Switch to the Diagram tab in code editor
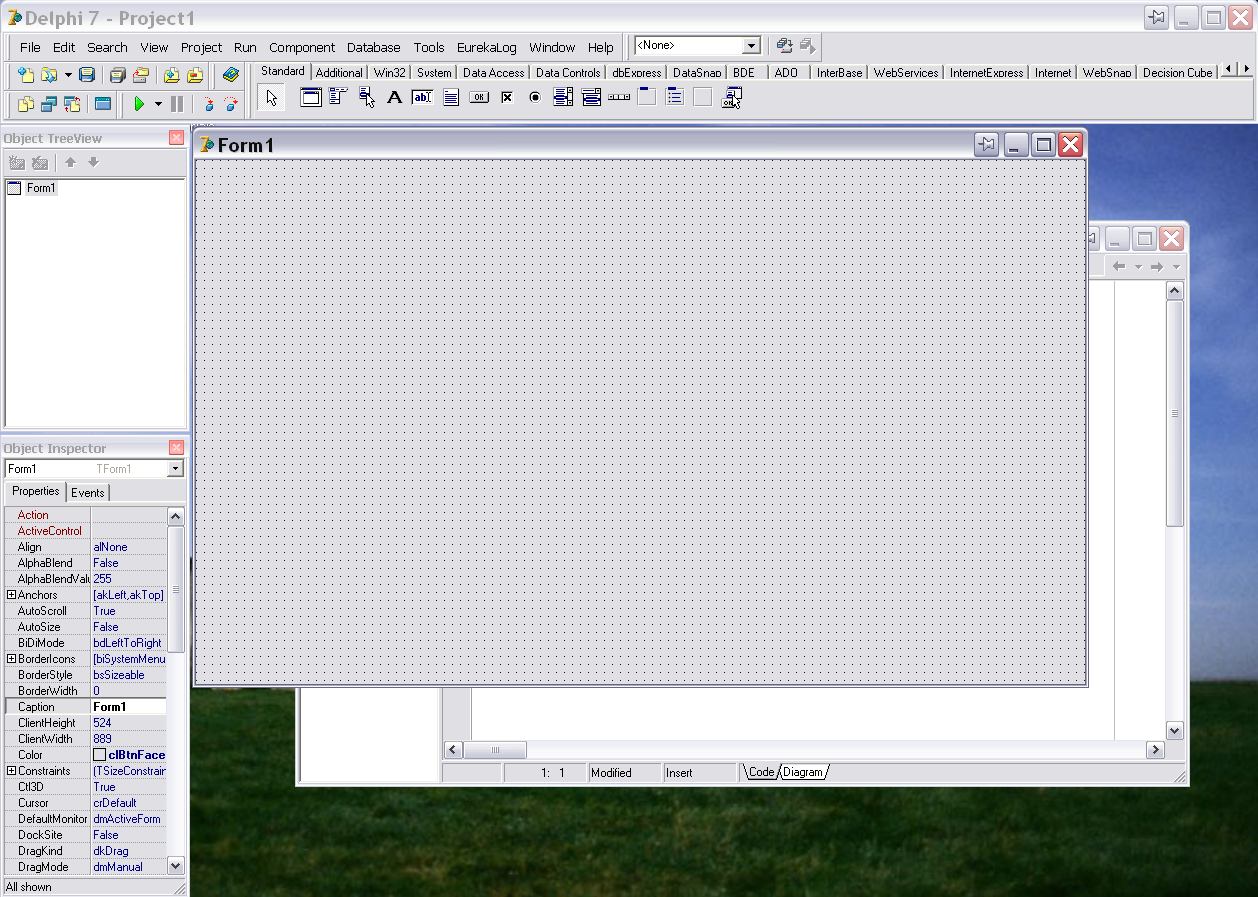 click(803, 772)
